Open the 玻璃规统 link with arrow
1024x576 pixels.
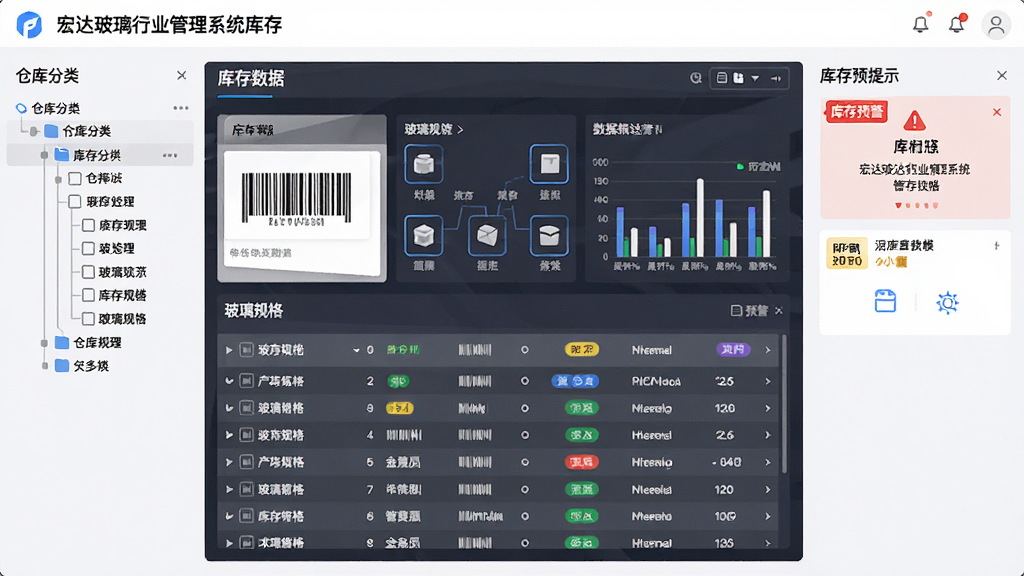pyautogui.click(x=434, y=129)
